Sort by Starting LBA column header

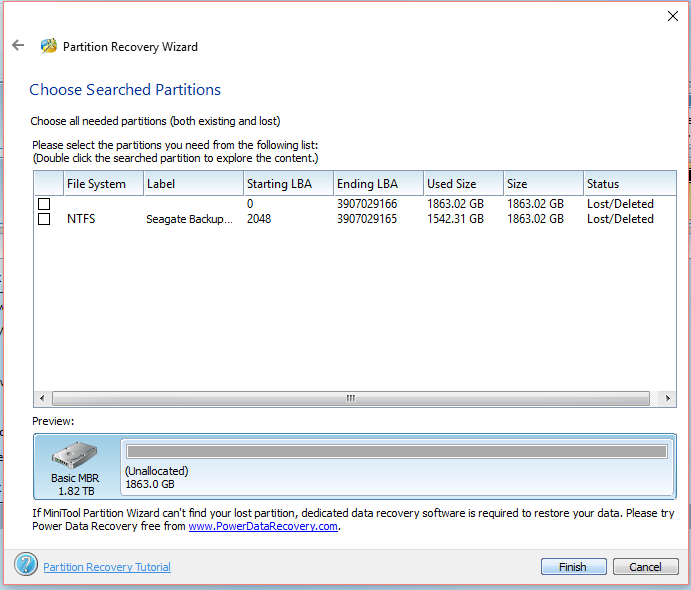289,183
